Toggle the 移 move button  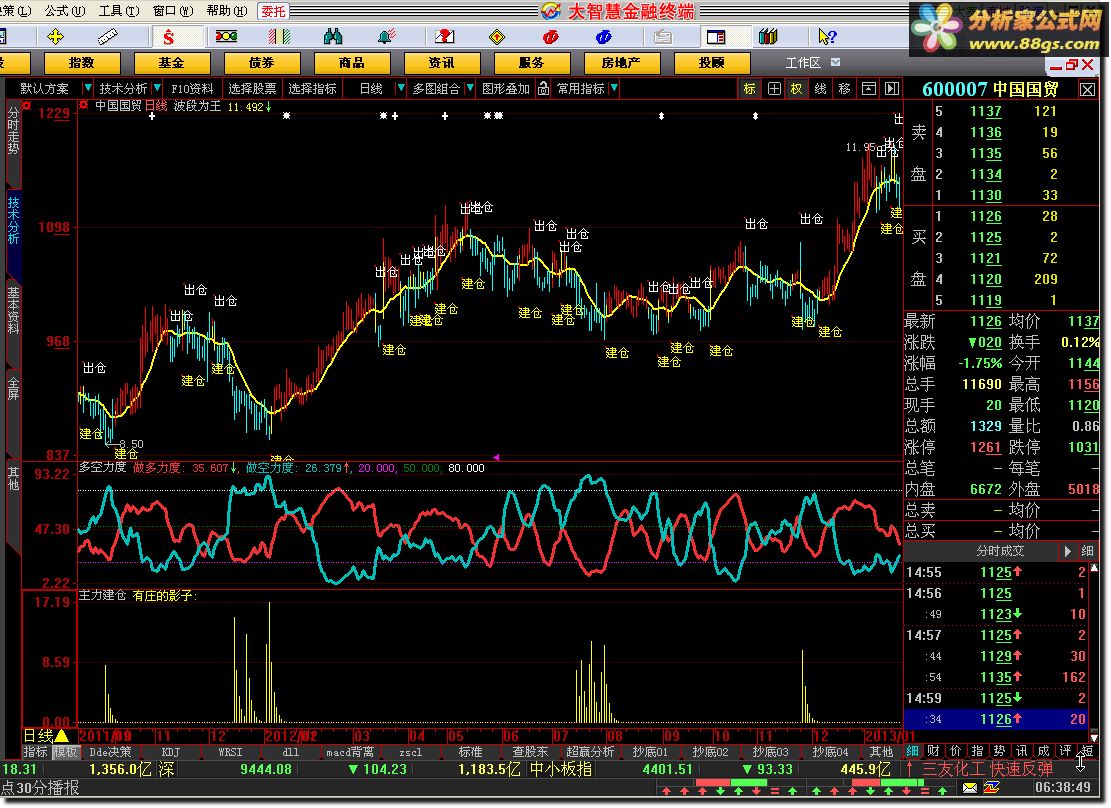pyautogui.click(x=845, y=89)
